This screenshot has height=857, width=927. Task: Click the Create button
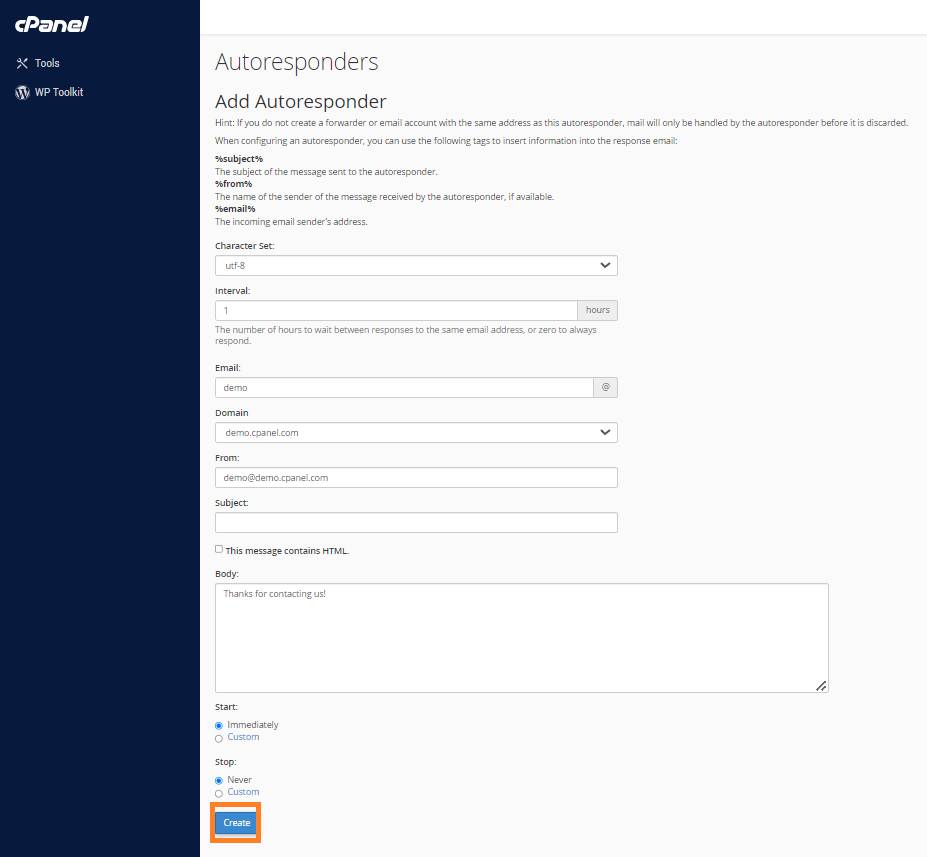coord(236,823)
